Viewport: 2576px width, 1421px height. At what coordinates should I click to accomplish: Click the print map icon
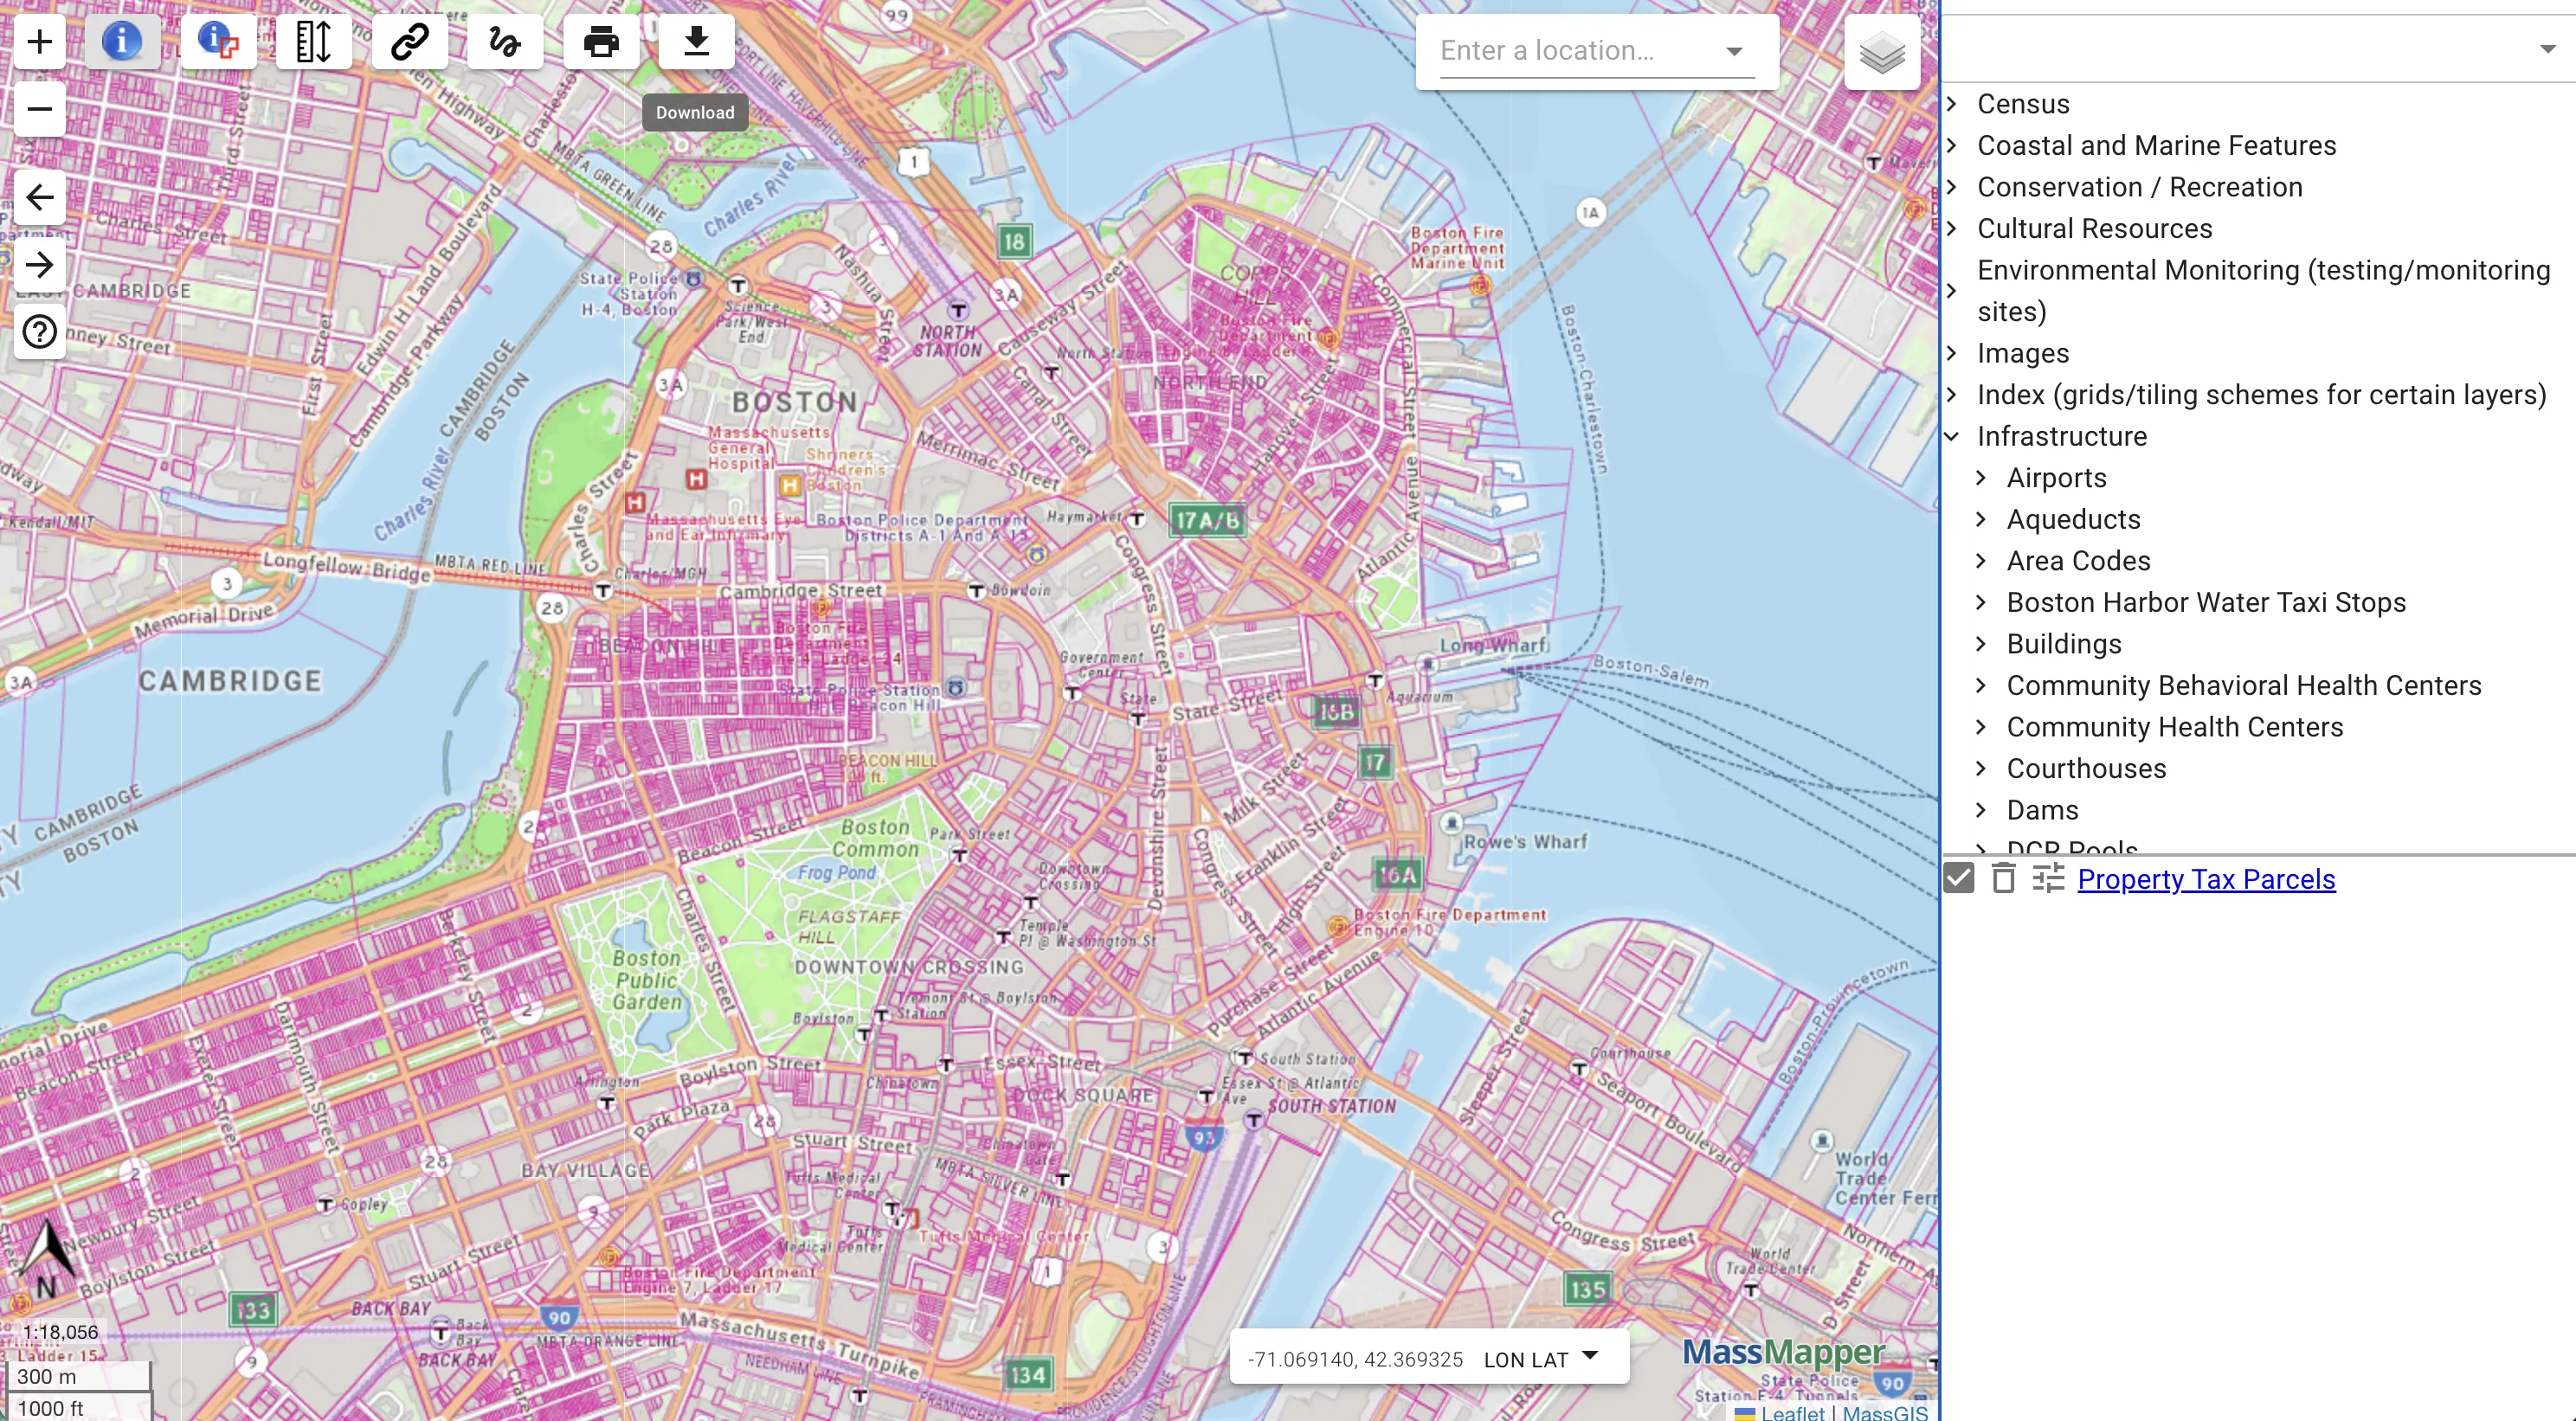pos(601,42)
